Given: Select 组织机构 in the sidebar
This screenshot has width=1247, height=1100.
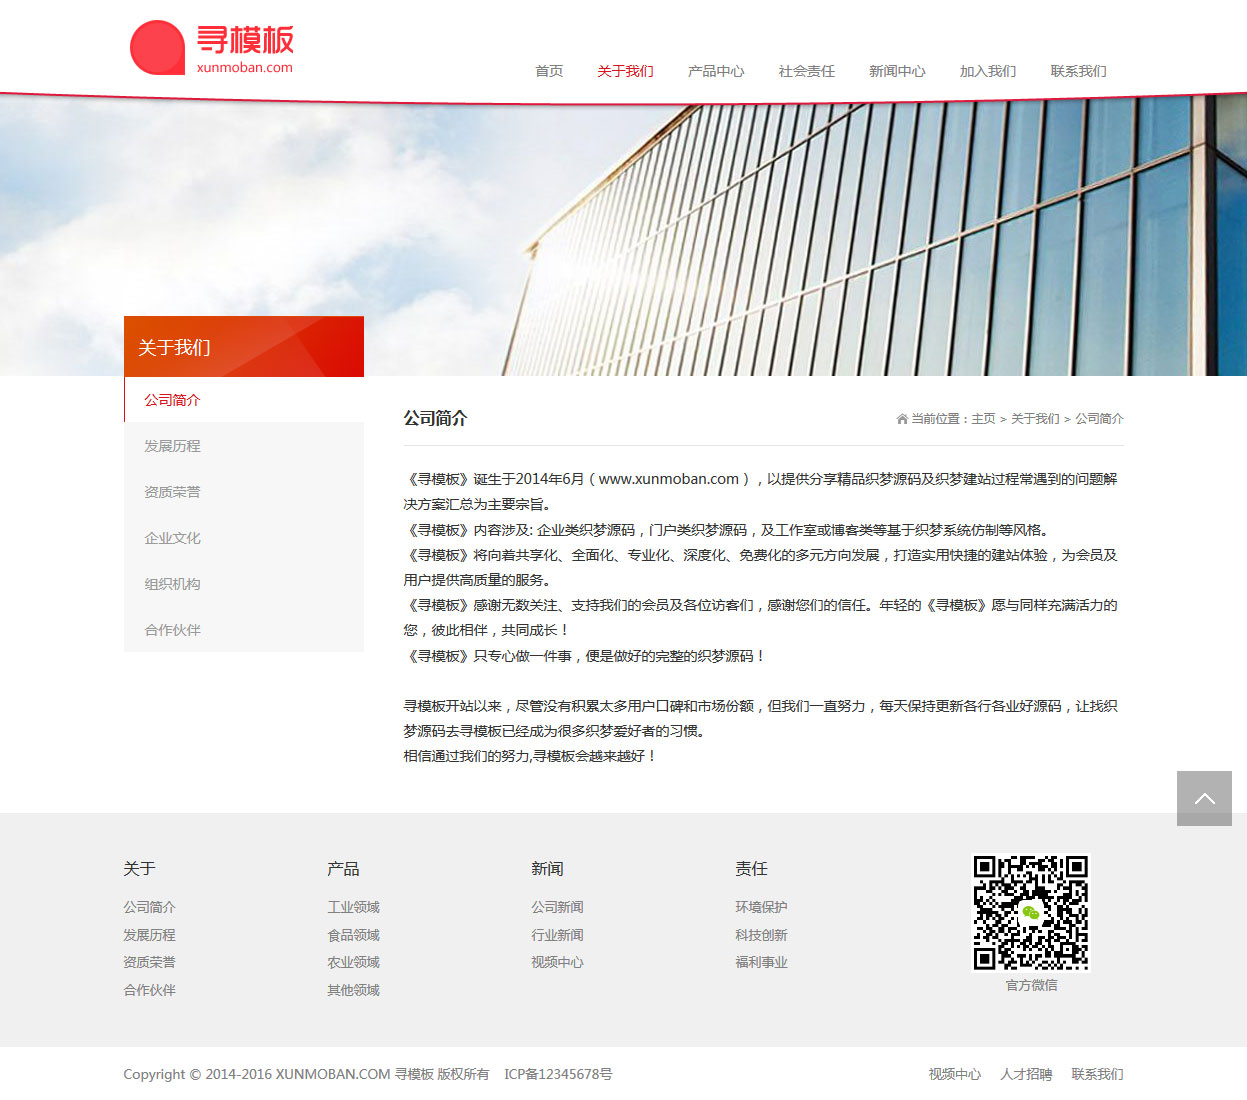Looking at the screenshot, I should (x=244, y=584).
